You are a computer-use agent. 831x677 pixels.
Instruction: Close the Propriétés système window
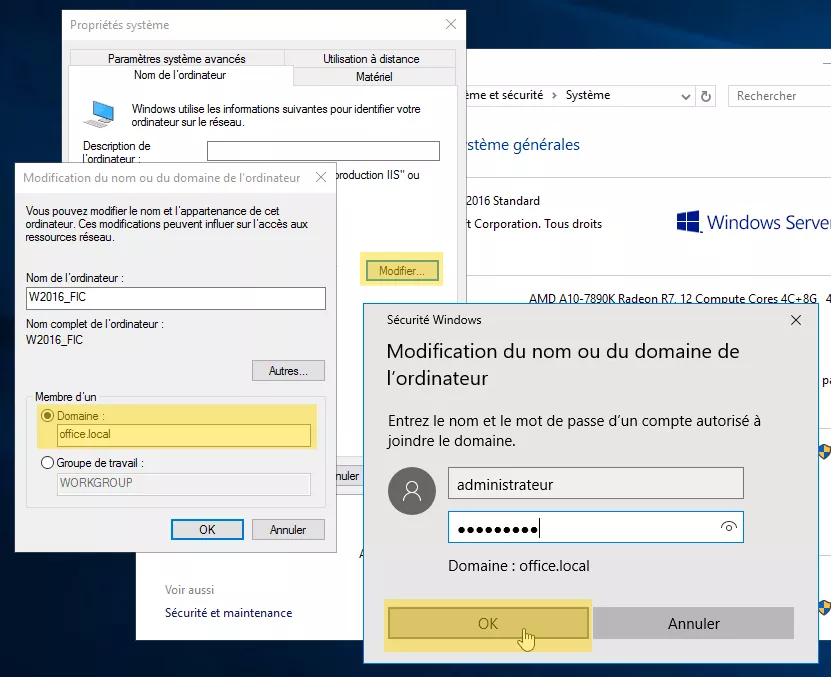click(x=450, y=24)
